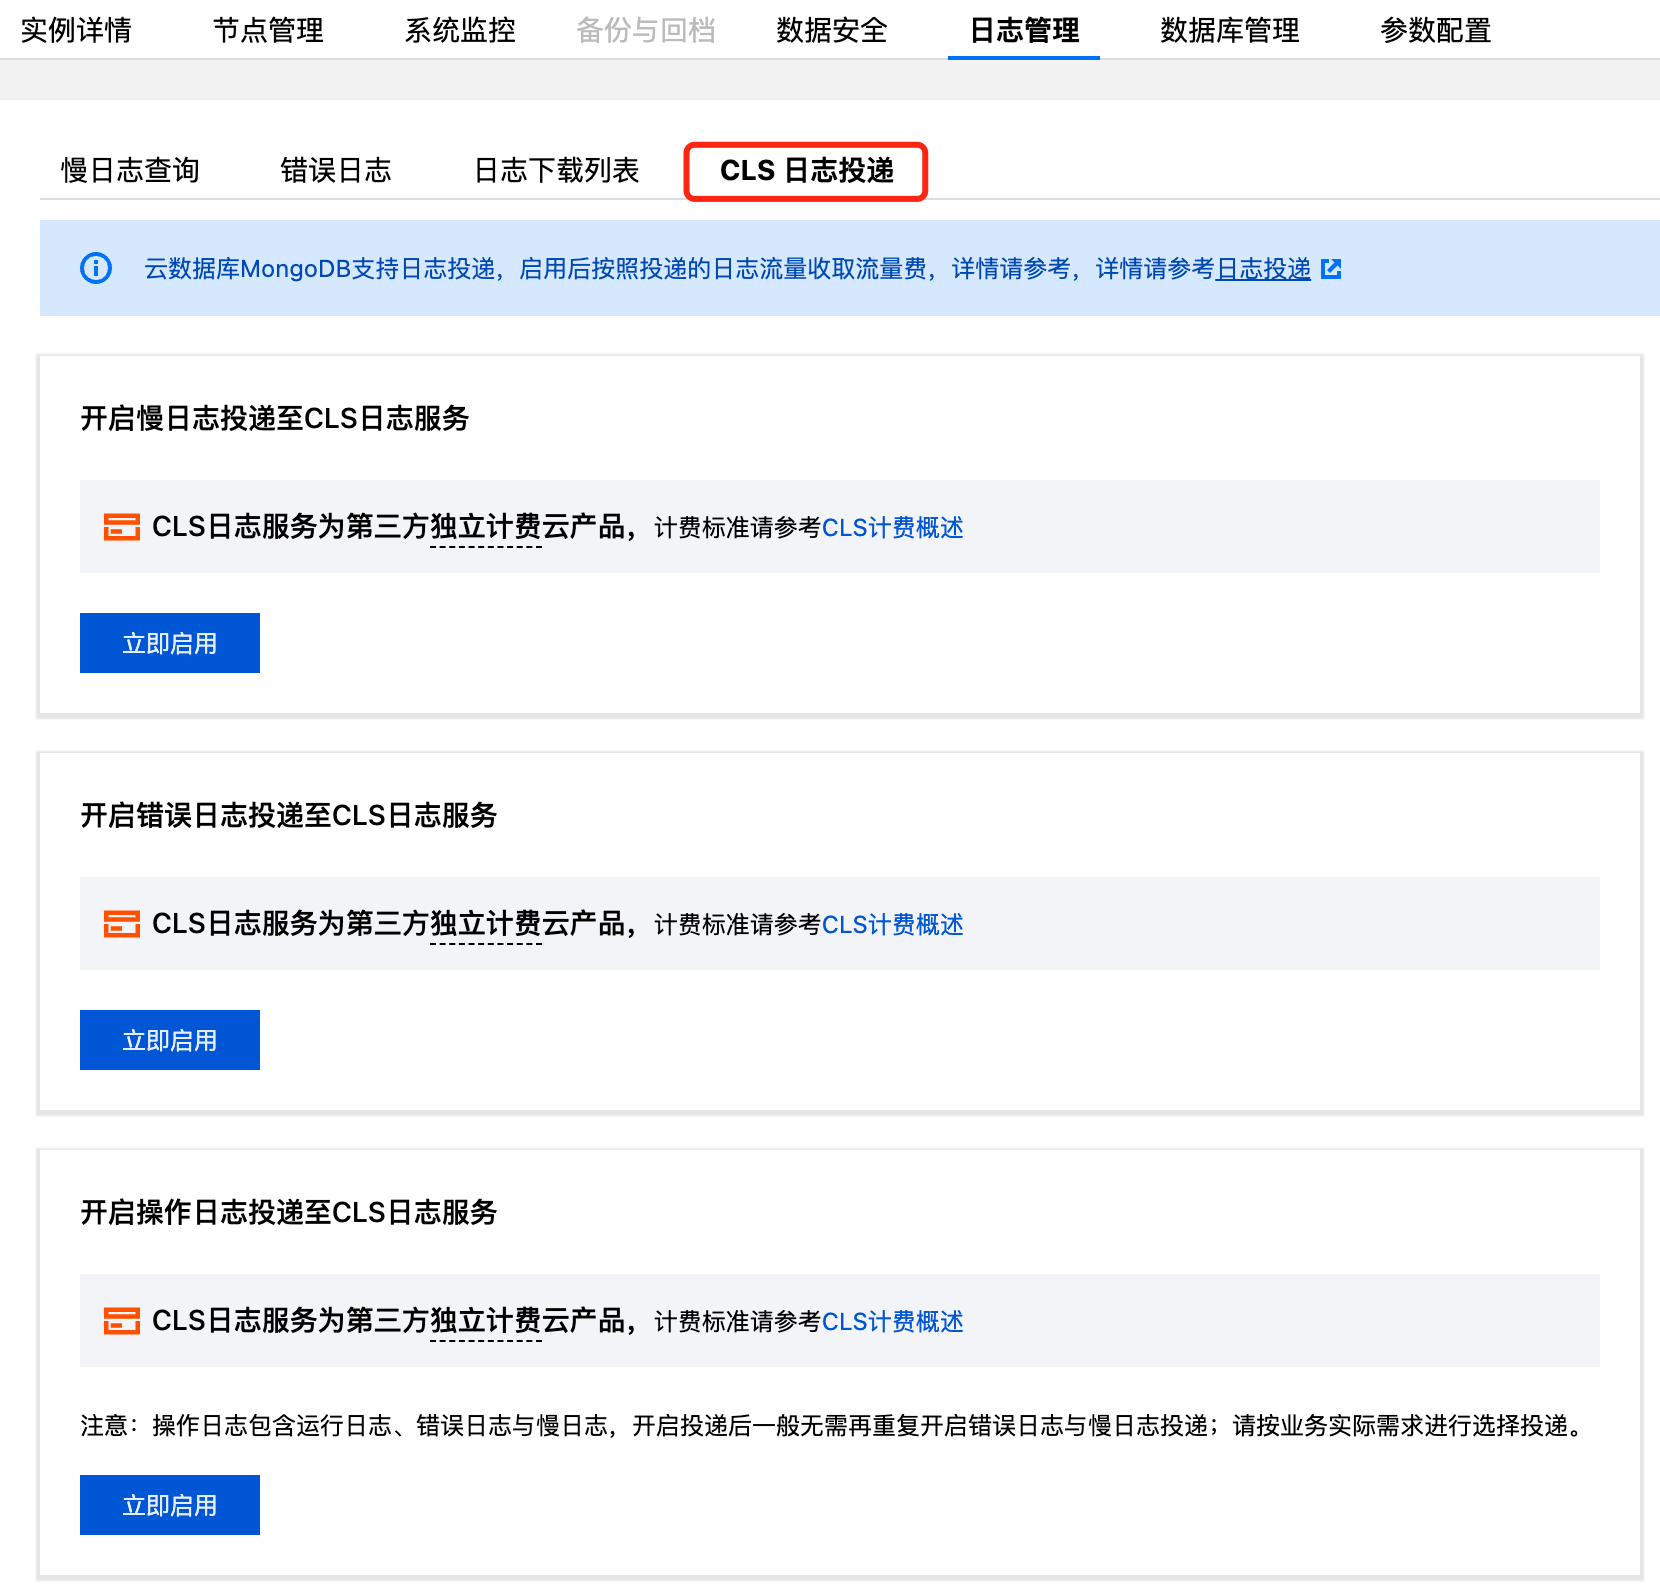Viewport: 1660px width, 1588px height.
Task: Click the info icon in the blue notice
Action: pos(96,268)
